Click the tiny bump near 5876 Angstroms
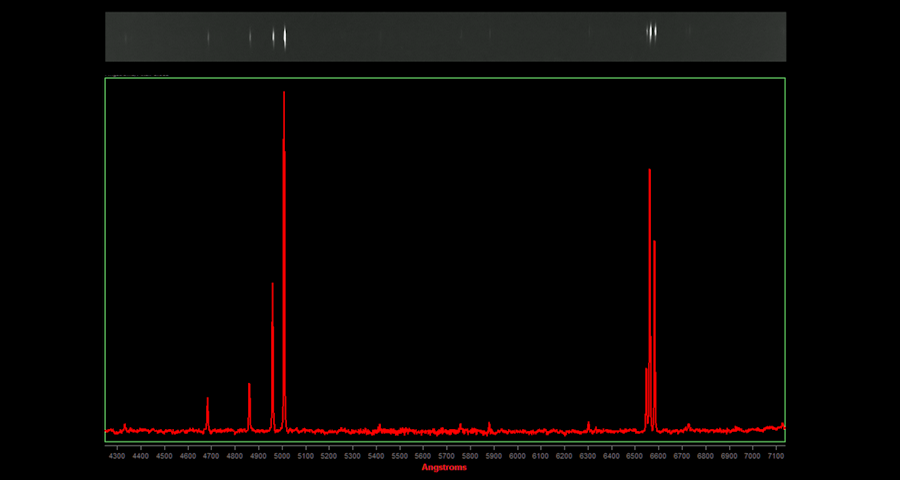The height and width of the screenshot is (480, 900). click(x=489, y=426)
